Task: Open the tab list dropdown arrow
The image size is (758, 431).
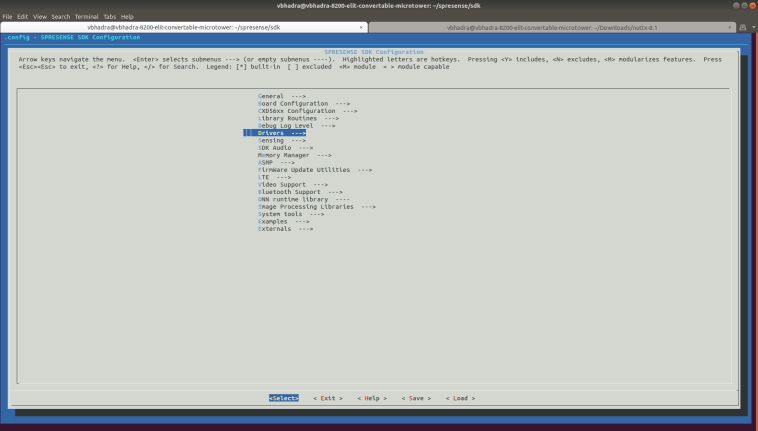Action: click(x=753, y=28)
